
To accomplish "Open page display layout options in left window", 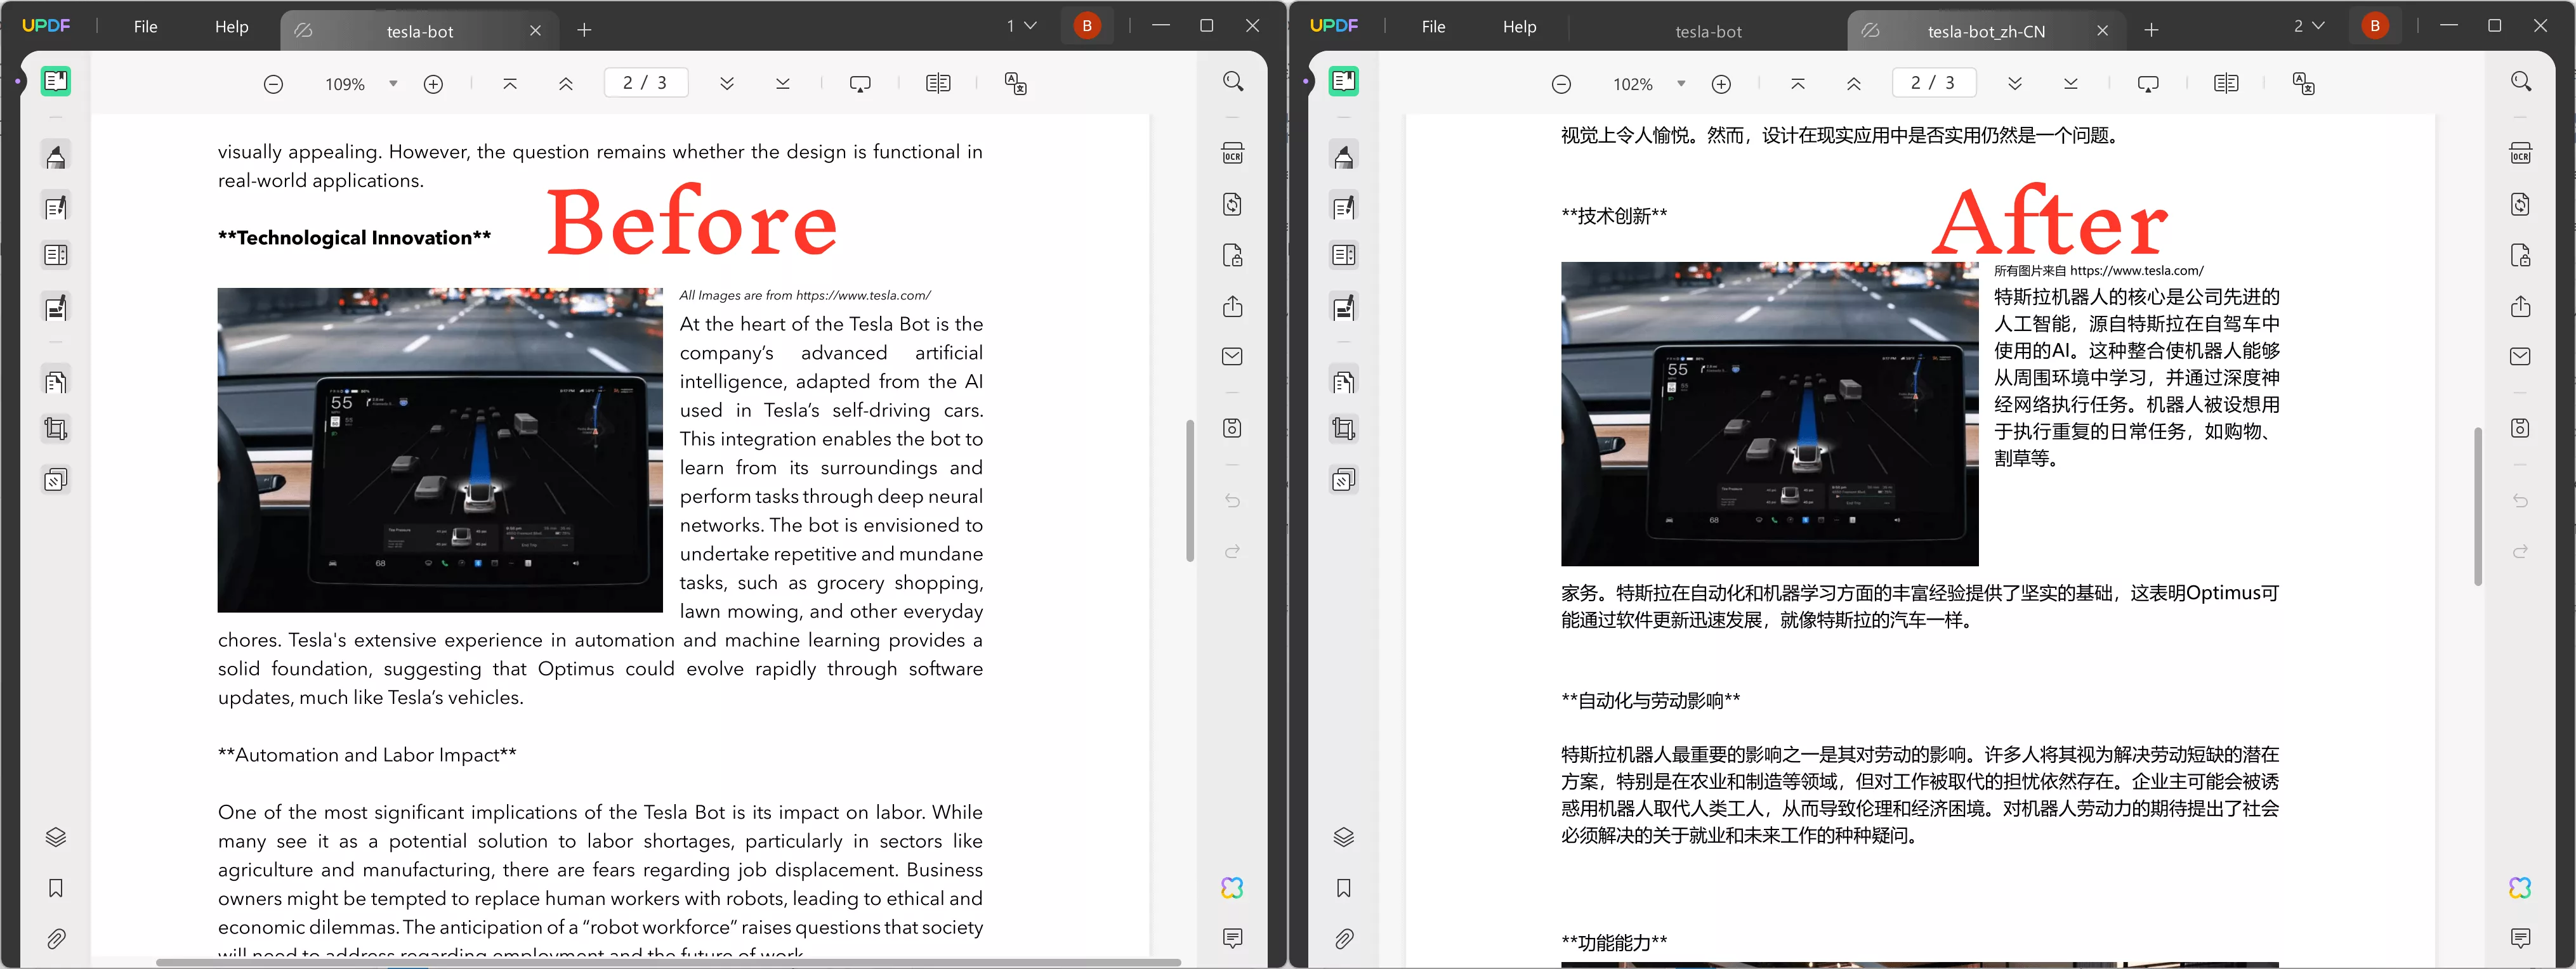I will click(x=938, y=84).
